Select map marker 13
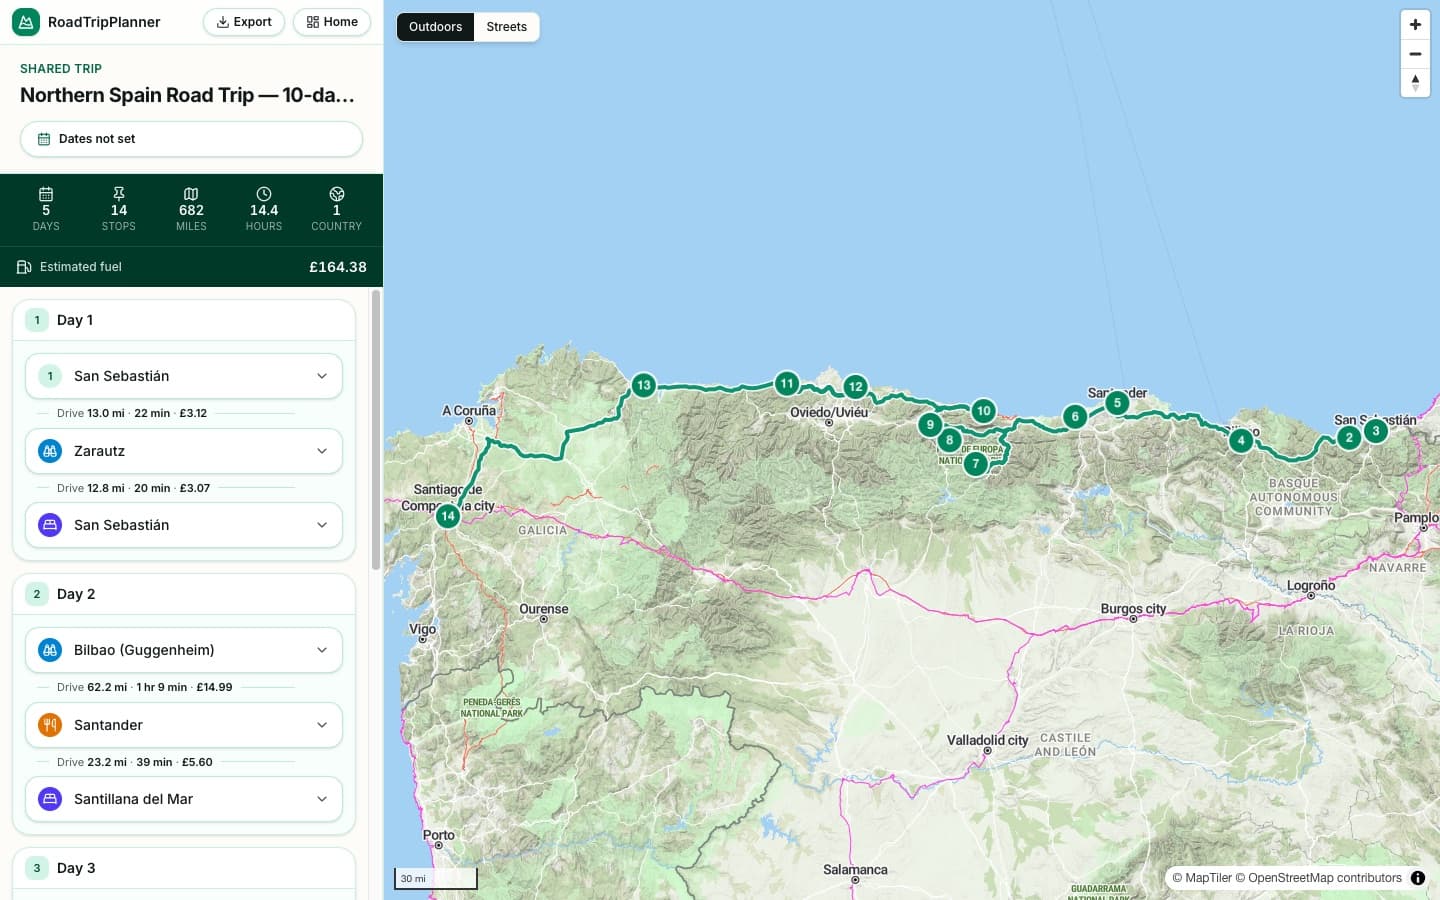 (x=643, y=385)
